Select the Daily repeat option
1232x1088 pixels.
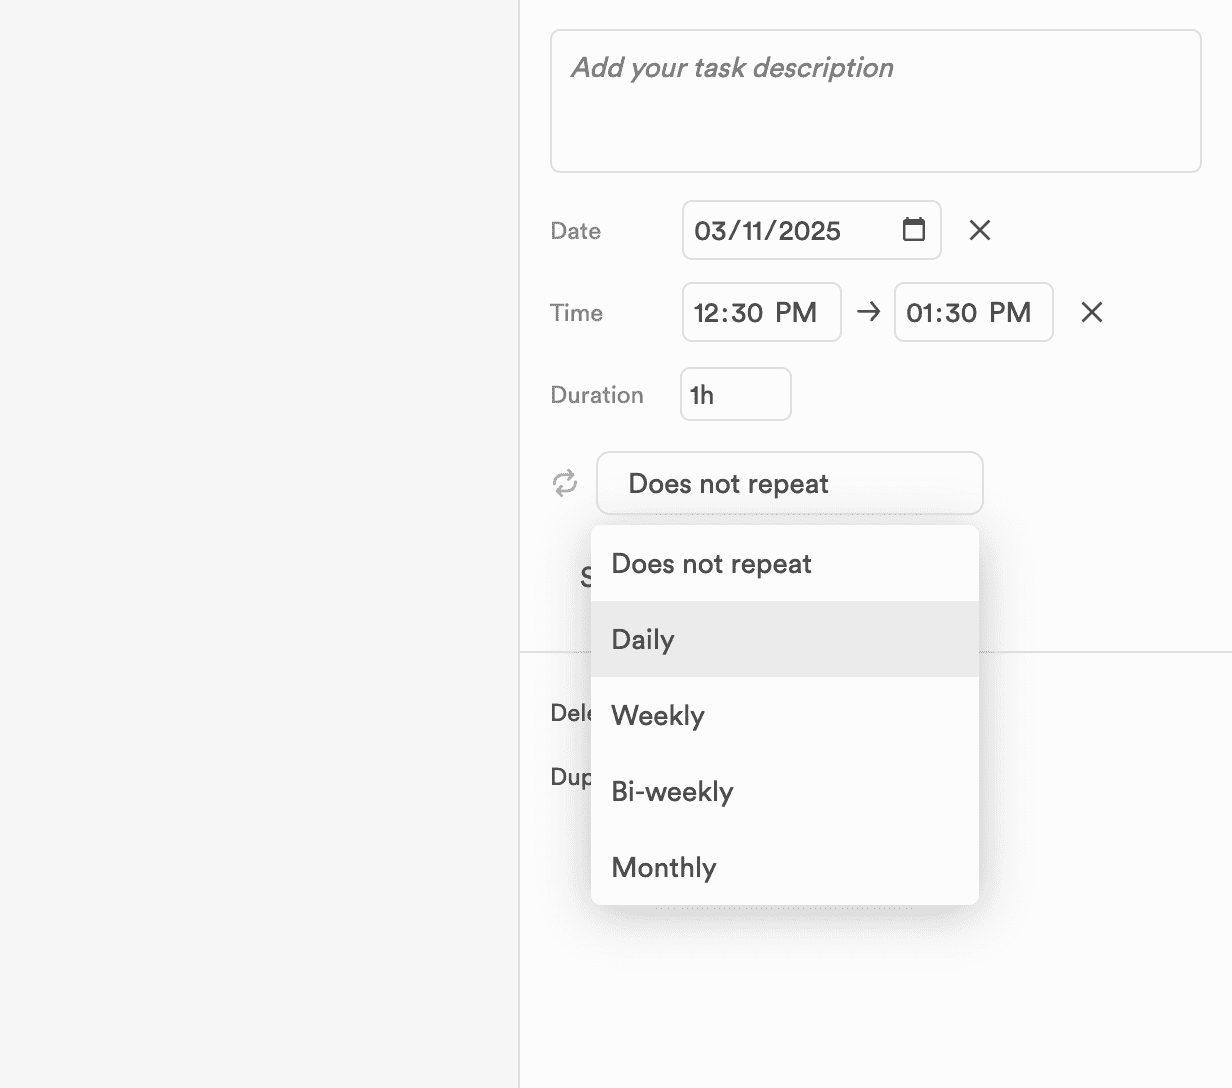785,639
